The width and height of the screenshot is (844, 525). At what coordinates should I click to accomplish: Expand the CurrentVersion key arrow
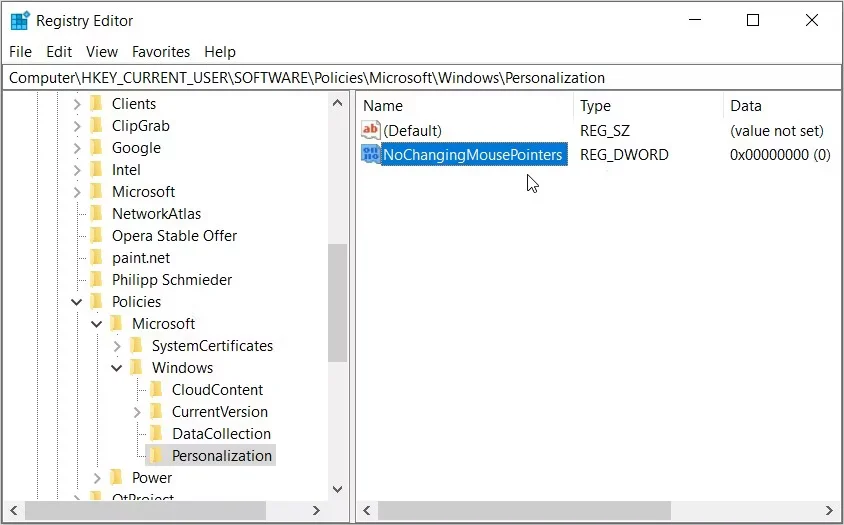[137, 412]
